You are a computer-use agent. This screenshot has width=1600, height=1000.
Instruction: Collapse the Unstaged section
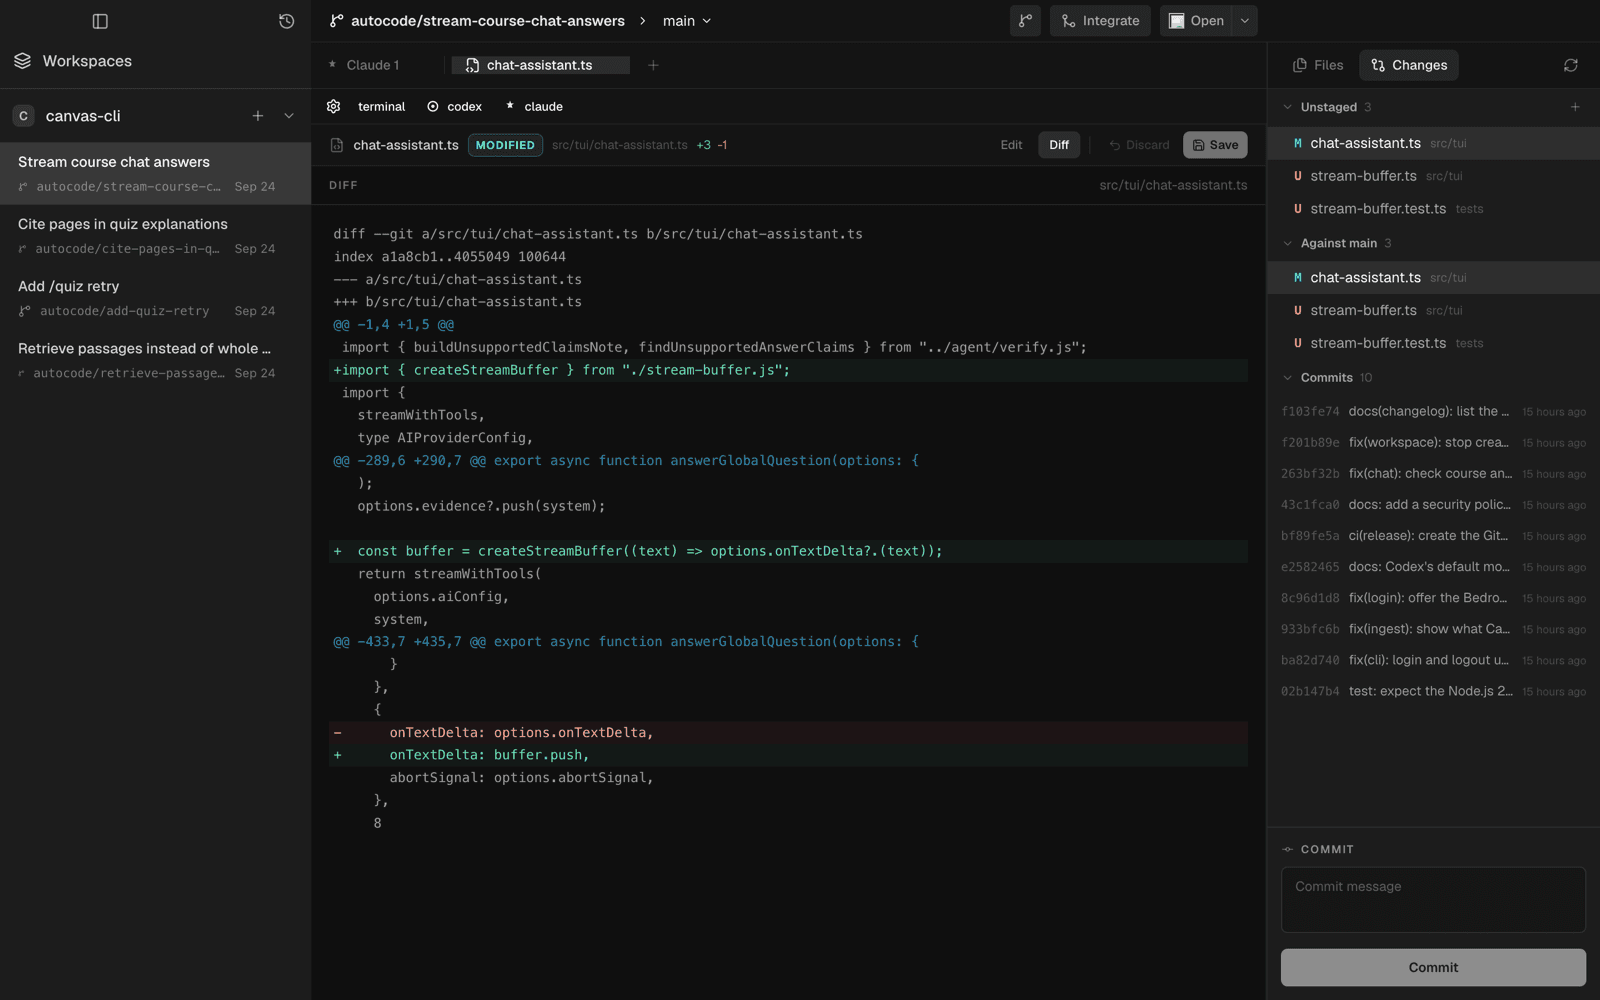[x=1288, y=107]
